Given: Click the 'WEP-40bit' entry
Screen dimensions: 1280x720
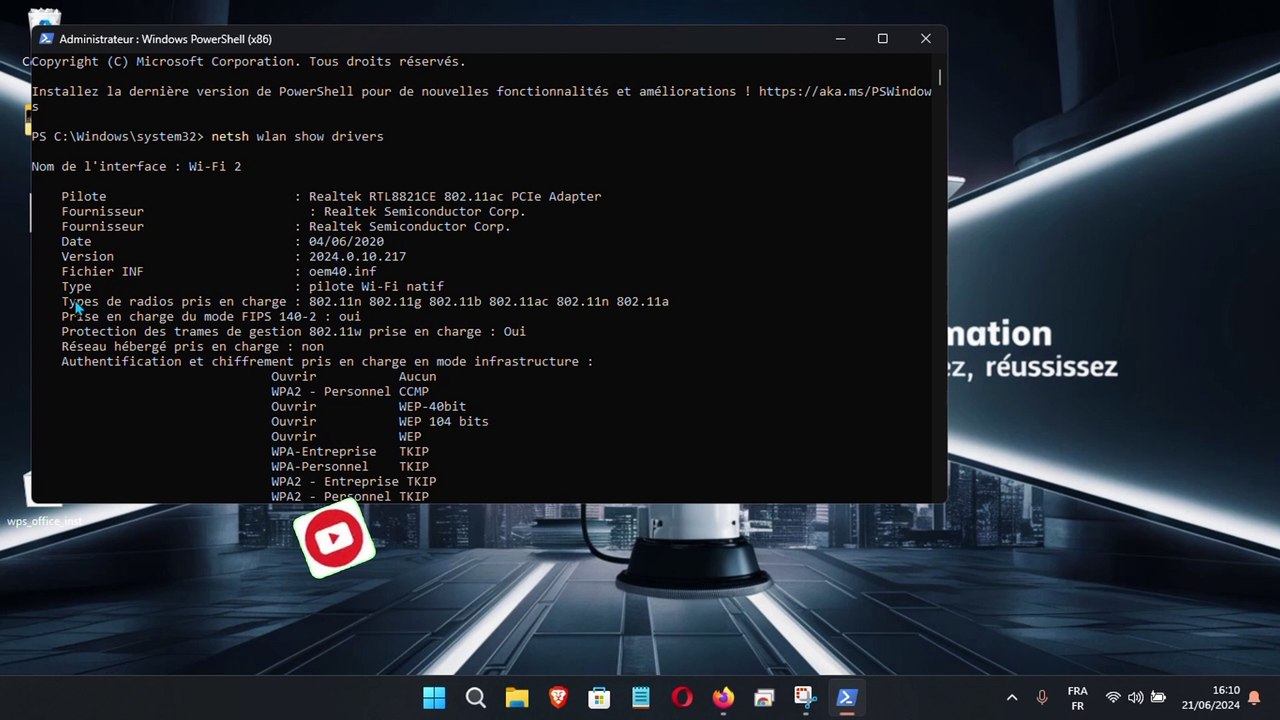Looking at the screenshot, I should (432, 407).
